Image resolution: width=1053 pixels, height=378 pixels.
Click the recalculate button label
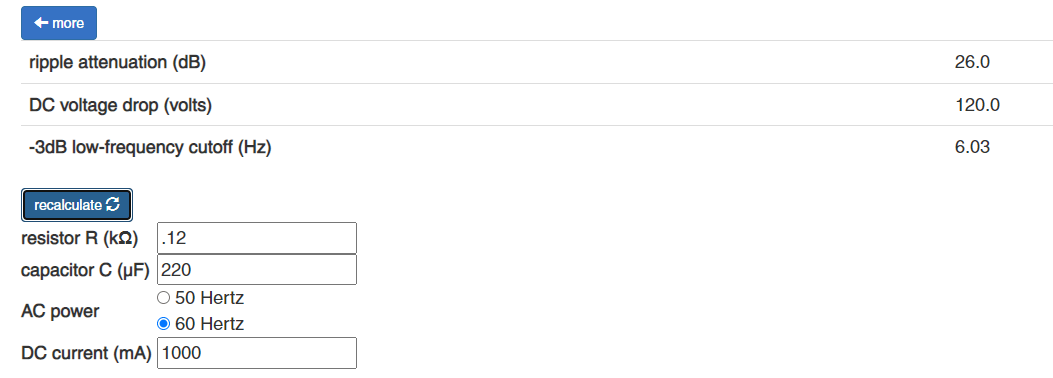[x=68, y=205]
